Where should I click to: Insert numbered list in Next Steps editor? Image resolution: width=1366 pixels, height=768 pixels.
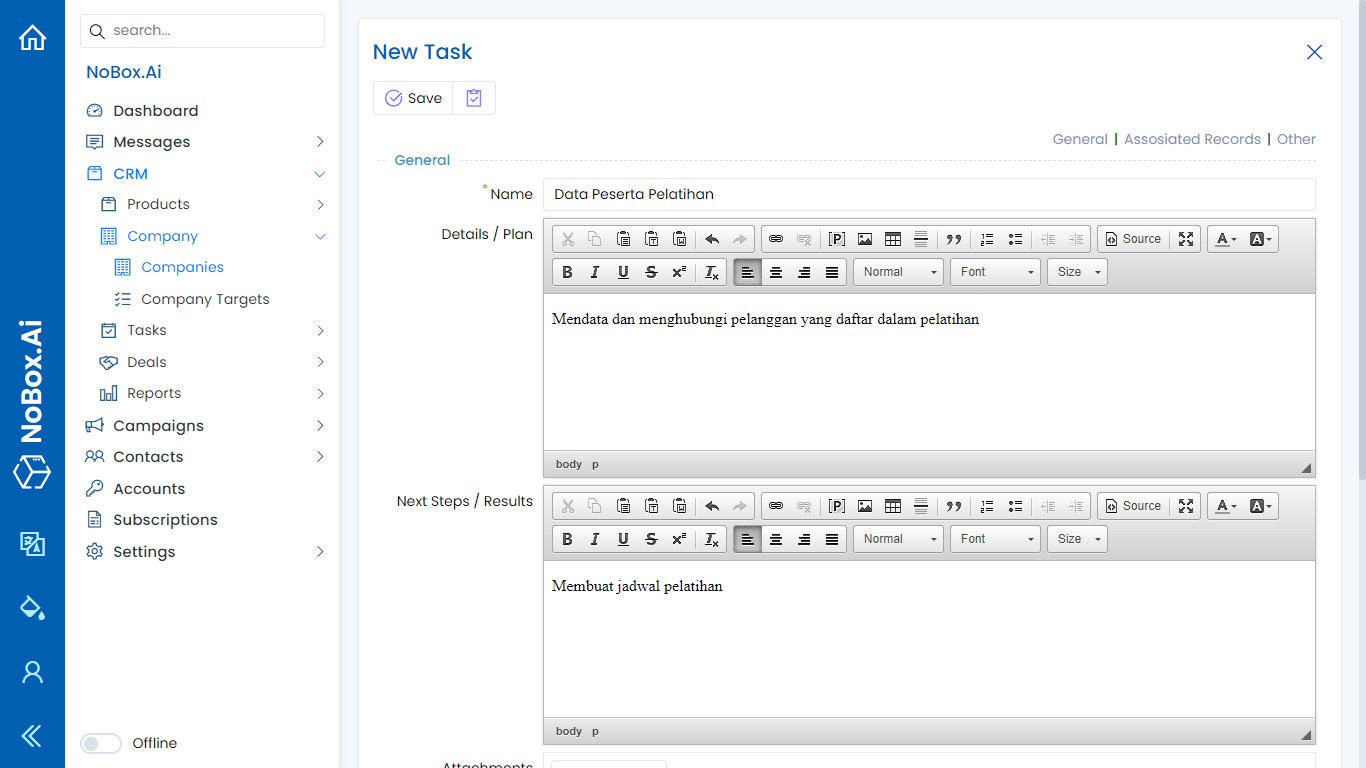click(986, 505)
